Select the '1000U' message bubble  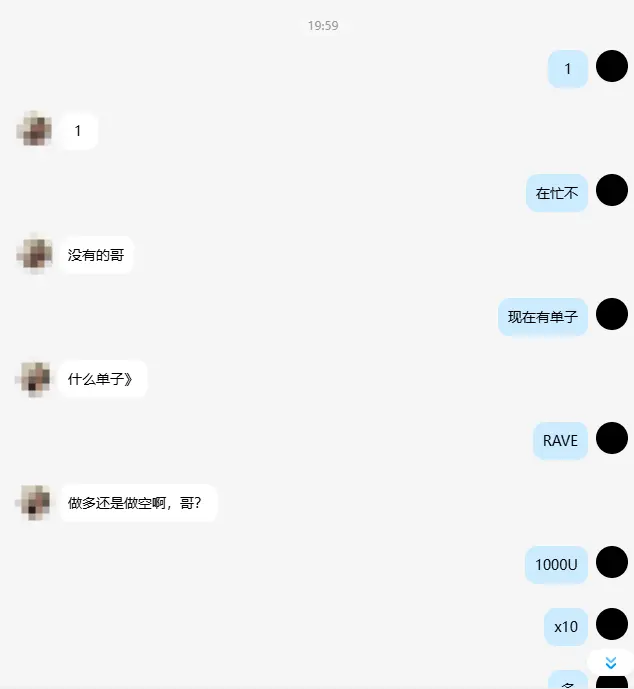pos(556,565)
